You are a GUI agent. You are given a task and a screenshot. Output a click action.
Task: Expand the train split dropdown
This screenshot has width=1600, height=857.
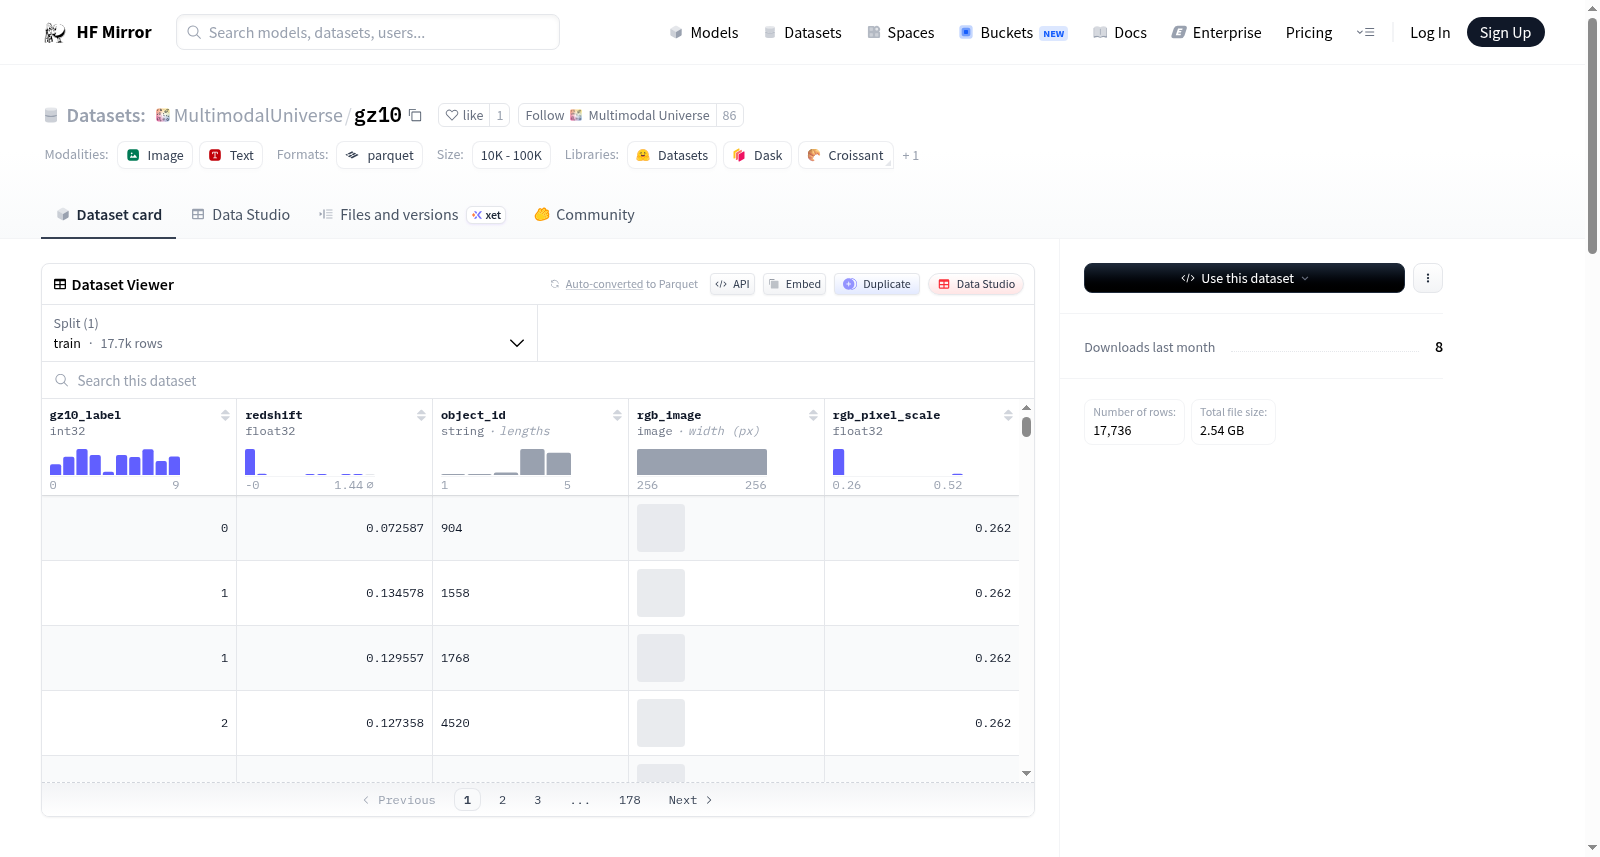pyautogui.click(x=289, y=333)
